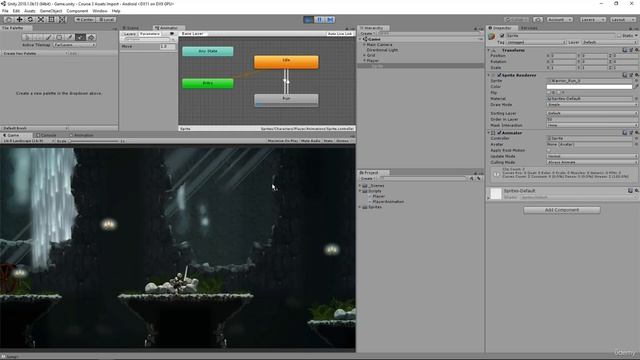Toggle the Static checkbox in Inspector
The width and height of the screenshot is (640, 360).
coord(619,36)
